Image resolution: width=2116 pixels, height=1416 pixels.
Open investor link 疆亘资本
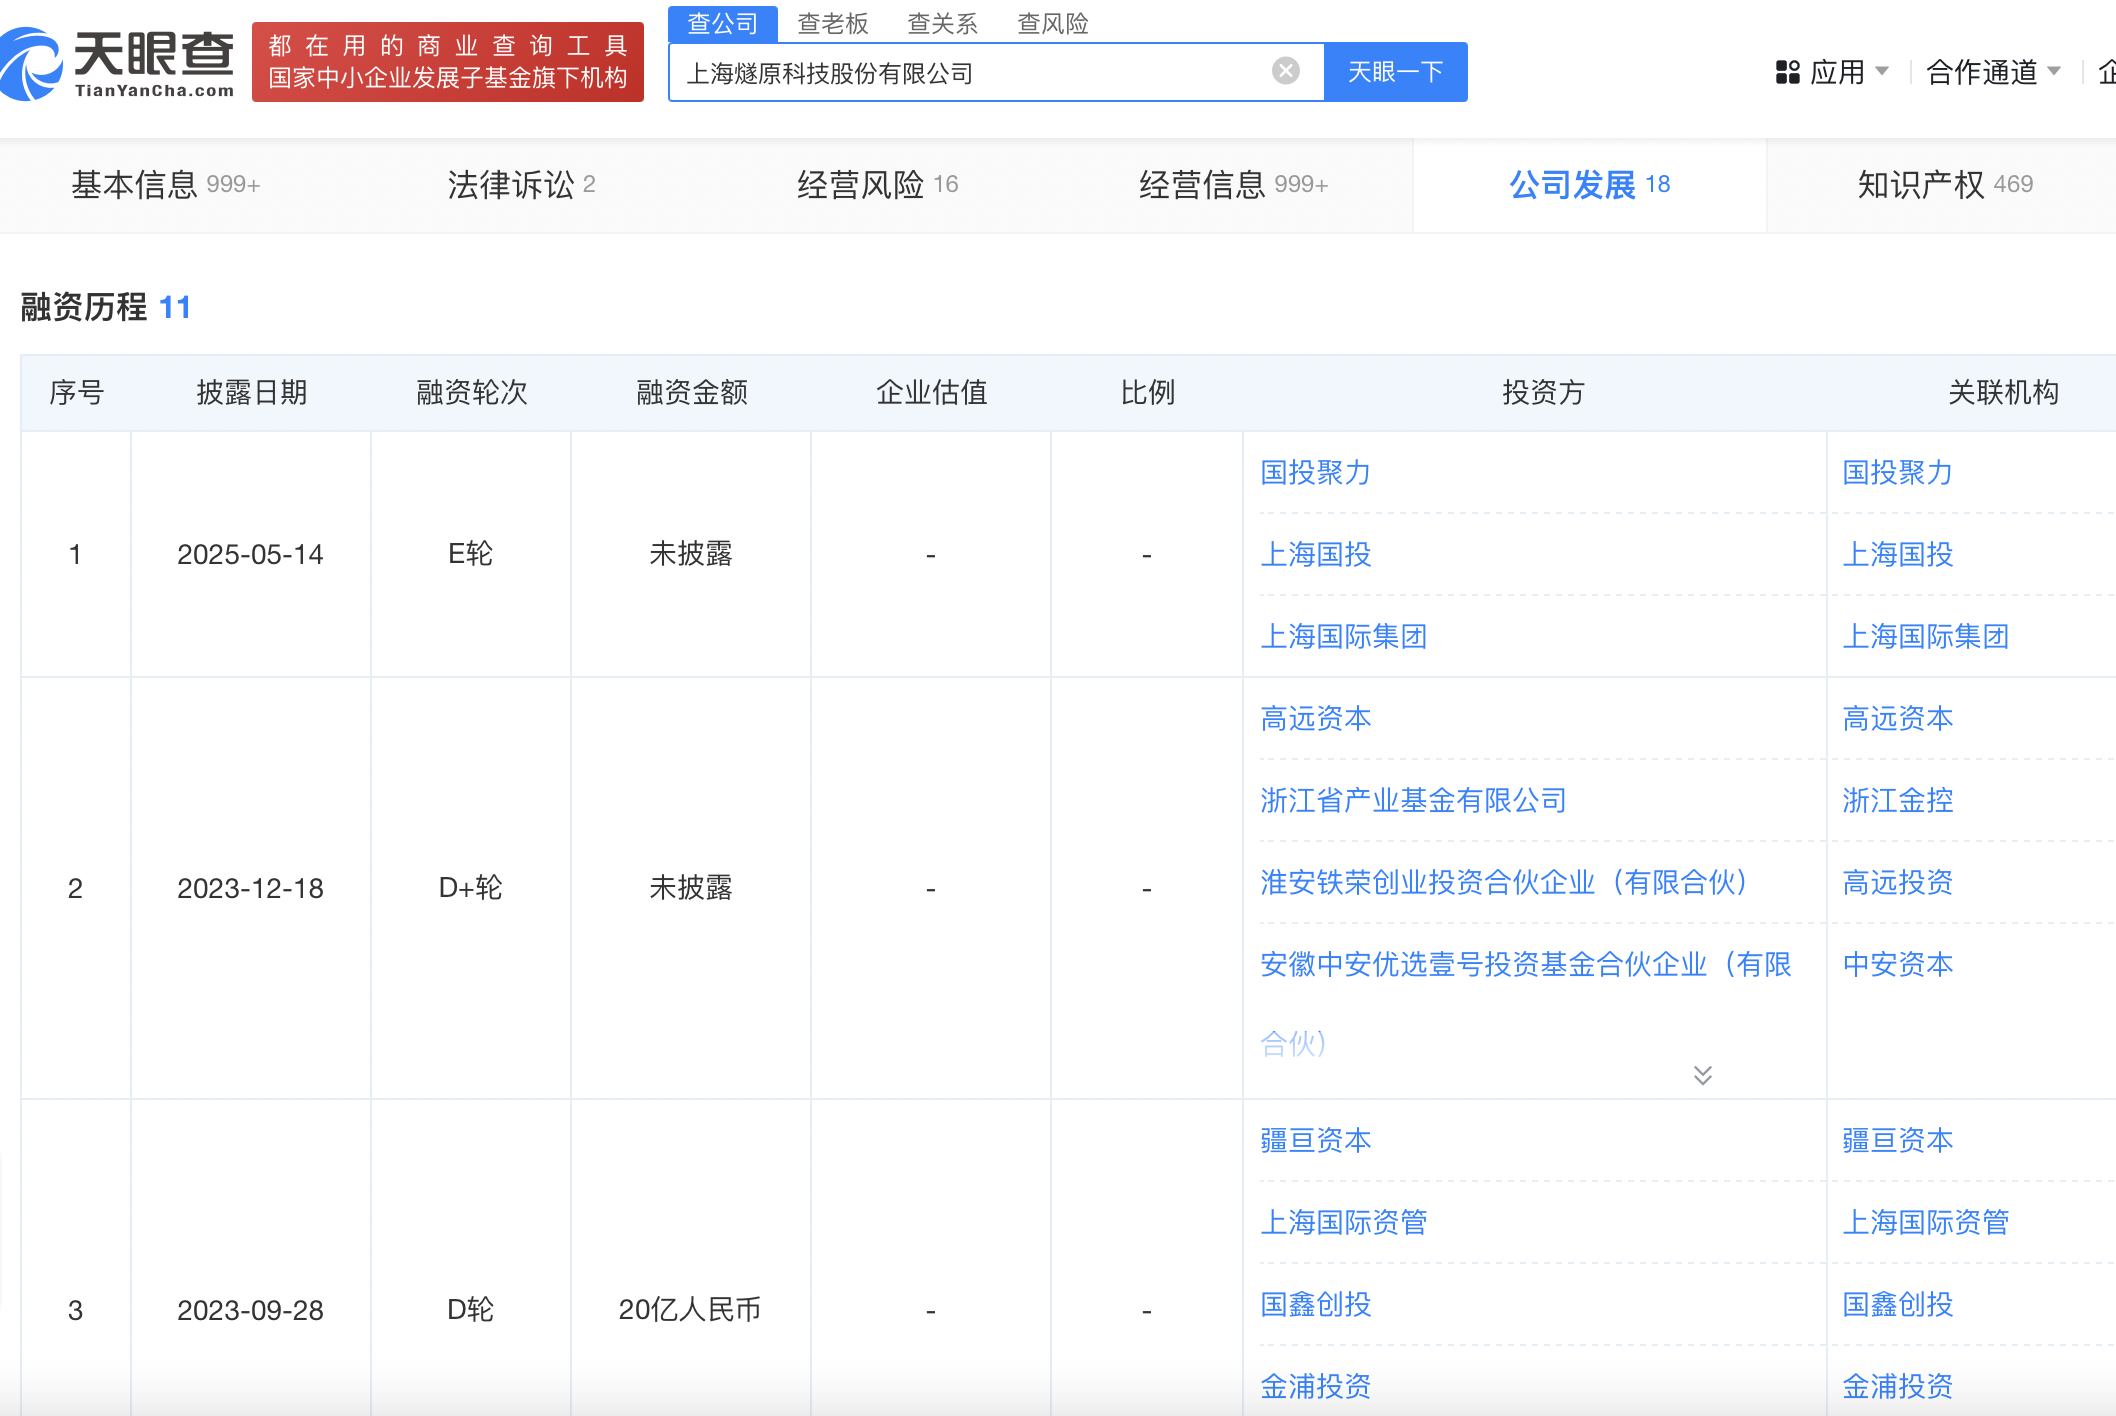point(1315,1140)
